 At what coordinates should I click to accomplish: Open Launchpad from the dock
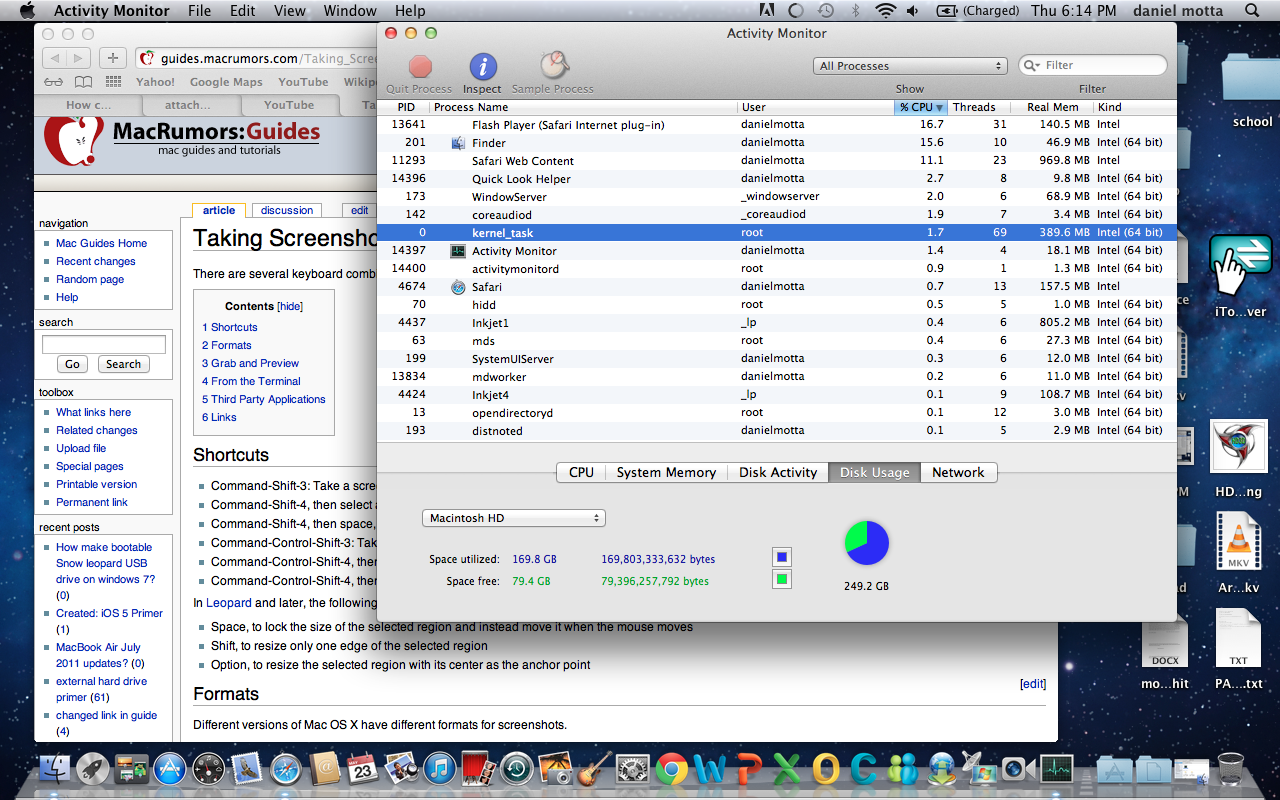93,769
